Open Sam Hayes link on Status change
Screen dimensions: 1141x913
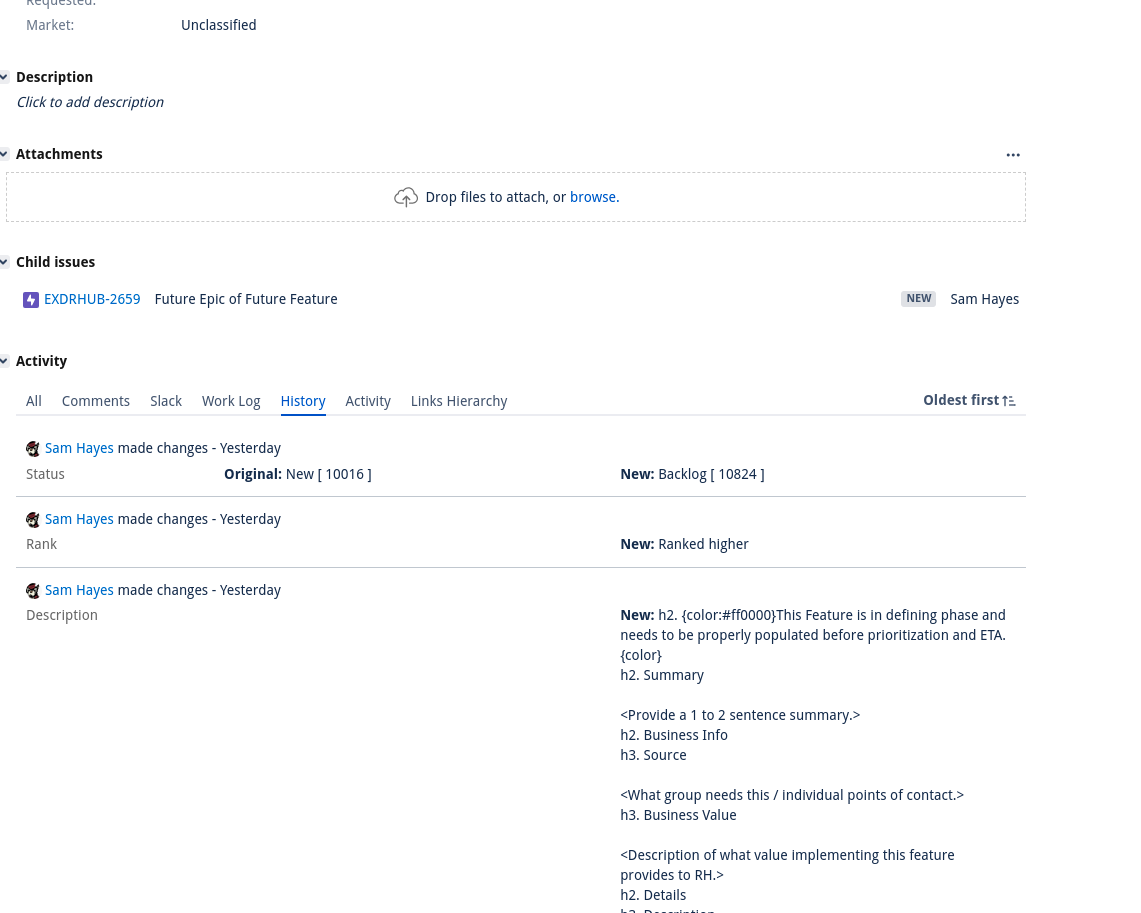pos(79,448)
